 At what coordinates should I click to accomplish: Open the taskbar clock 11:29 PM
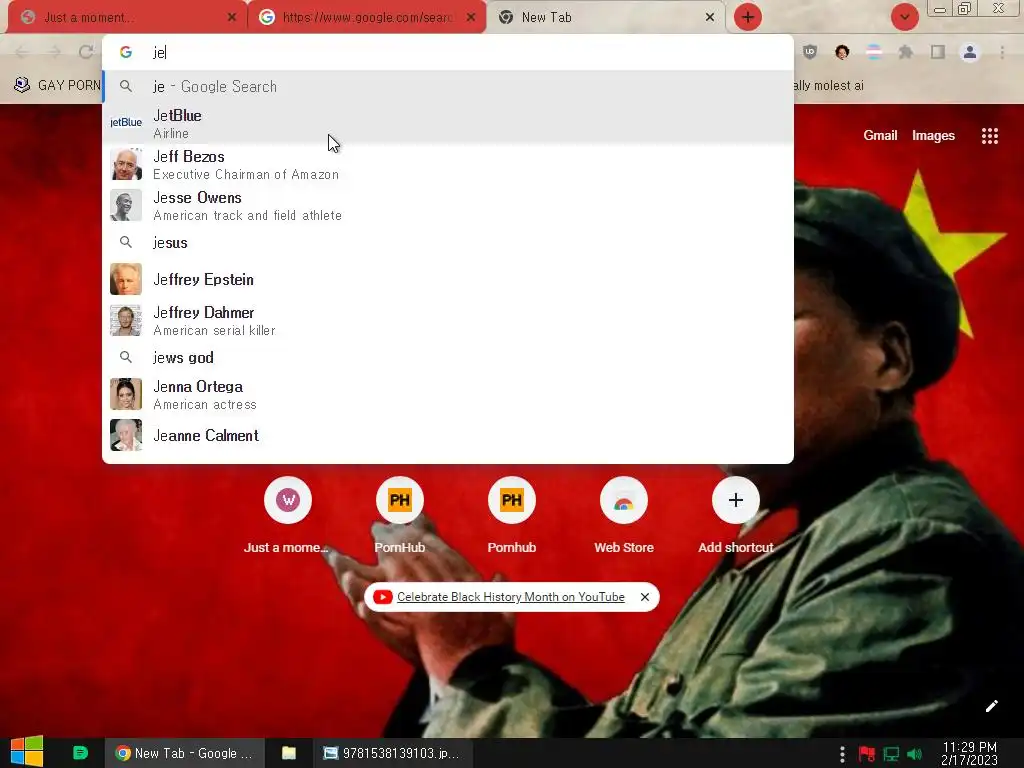(x=969, y=753)
